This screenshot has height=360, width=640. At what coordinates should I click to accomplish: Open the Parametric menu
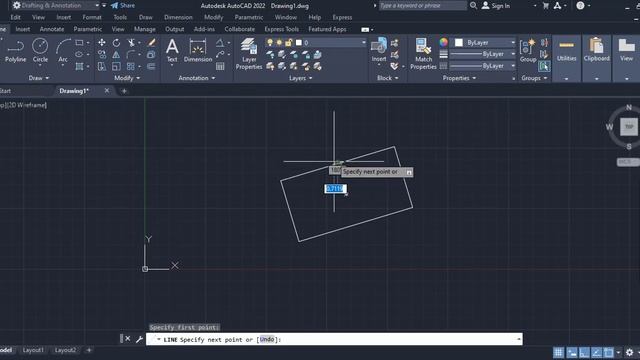[x=249, y=18]
